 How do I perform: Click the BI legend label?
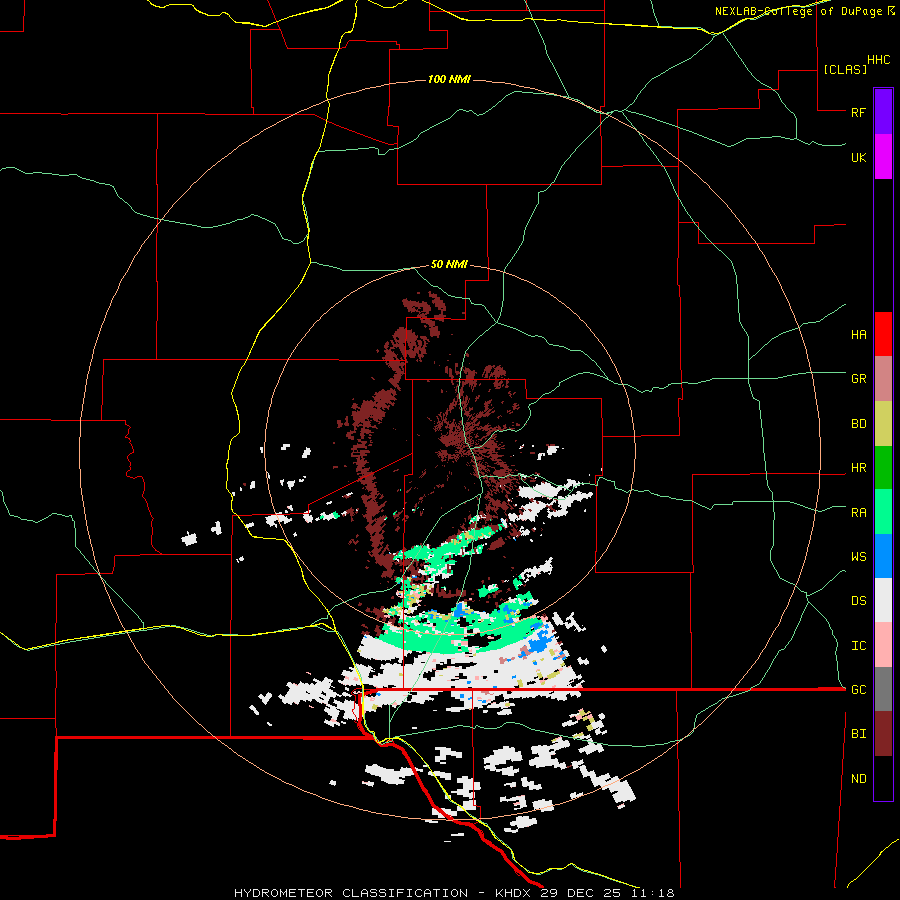[x=858, y=734]
